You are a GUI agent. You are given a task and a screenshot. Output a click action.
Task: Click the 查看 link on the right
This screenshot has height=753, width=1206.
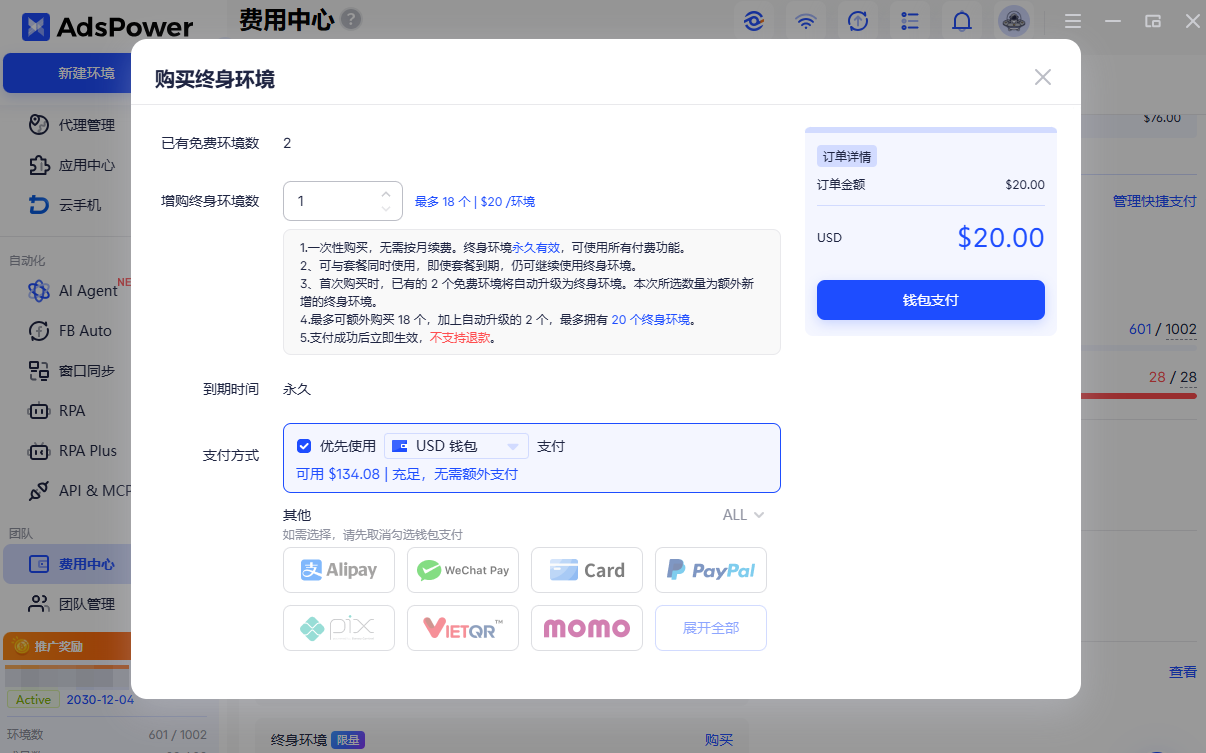point(1183,672)
